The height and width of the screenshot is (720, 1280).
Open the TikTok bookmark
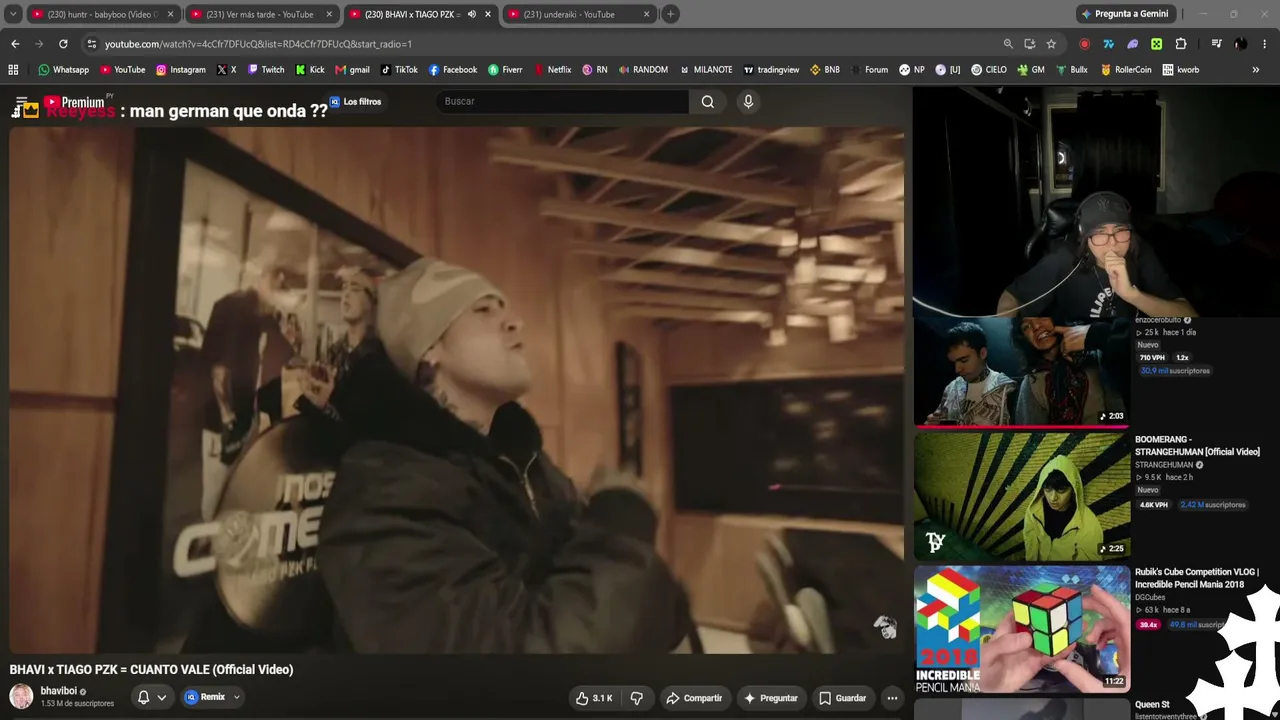click(x=399, y=70)
